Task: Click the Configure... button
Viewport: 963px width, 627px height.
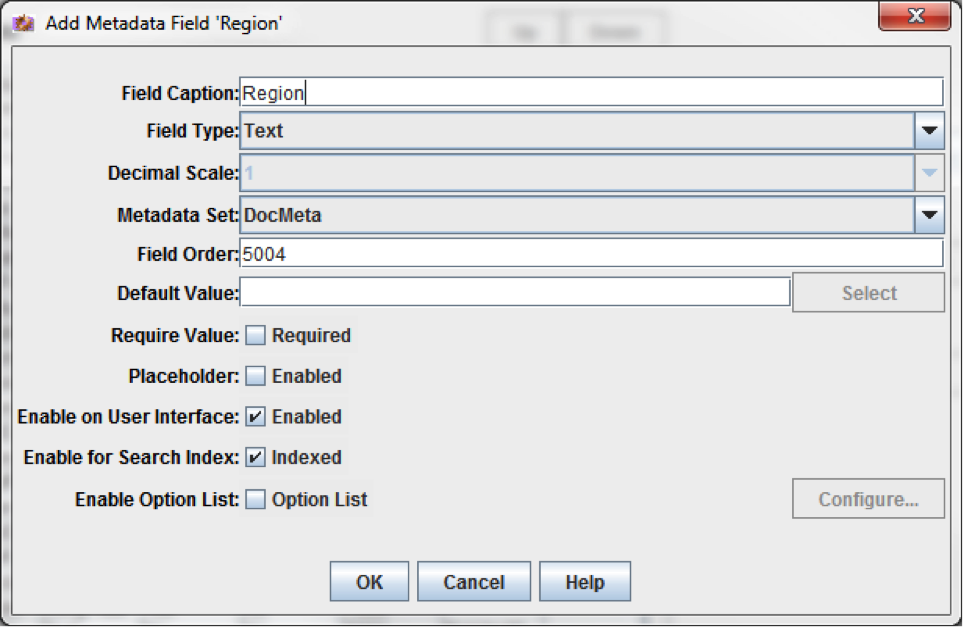Action: [x=868, y=499]
